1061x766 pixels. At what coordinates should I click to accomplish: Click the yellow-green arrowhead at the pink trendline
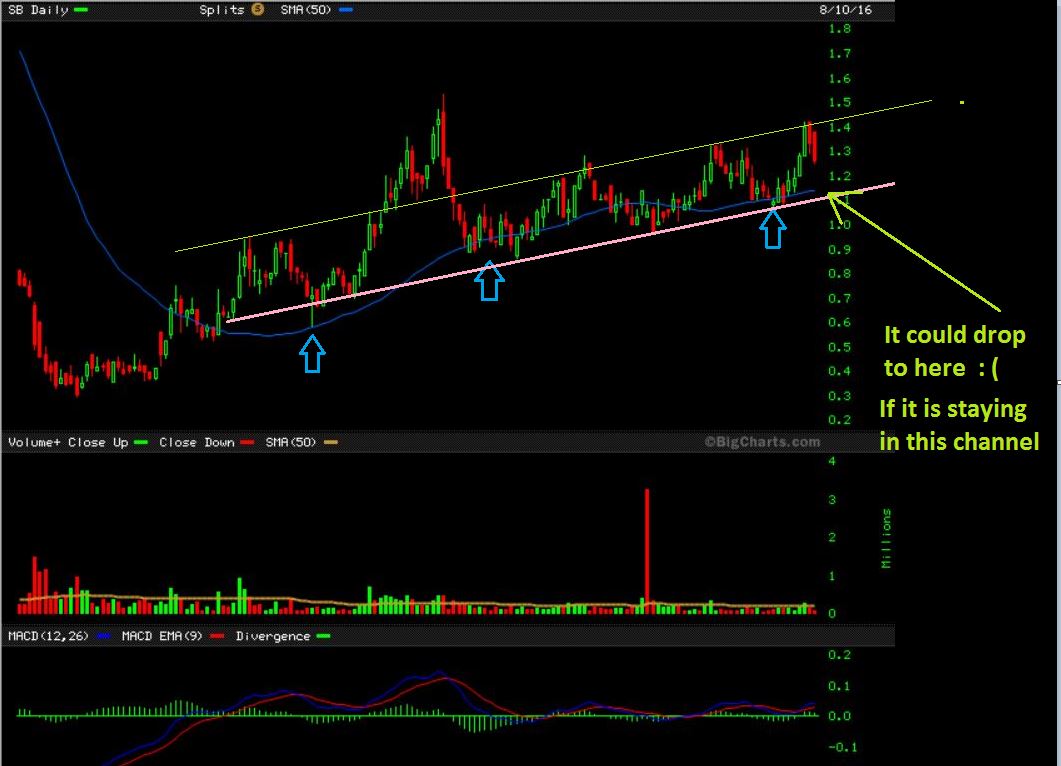tap(836, 197)
